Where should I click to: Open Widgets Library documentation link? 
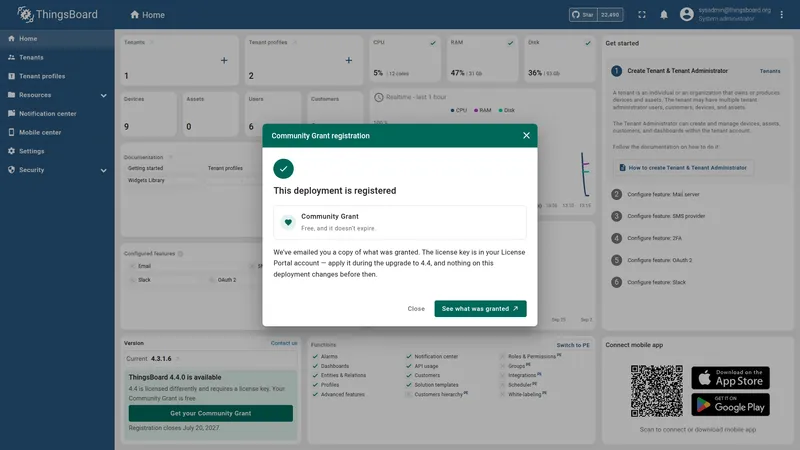point(146,181)
